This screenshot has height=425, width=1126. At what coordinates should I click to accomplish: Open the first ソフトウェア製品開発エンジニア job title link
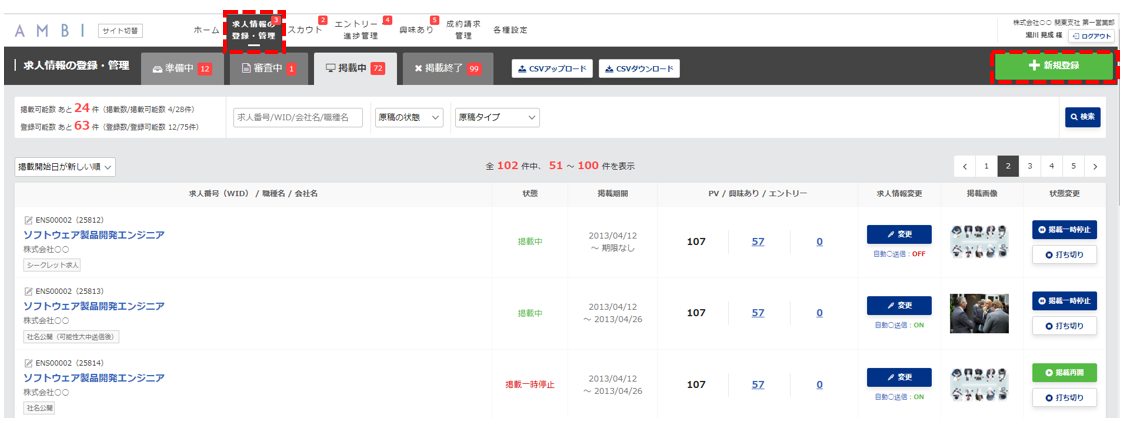[94, 234]
